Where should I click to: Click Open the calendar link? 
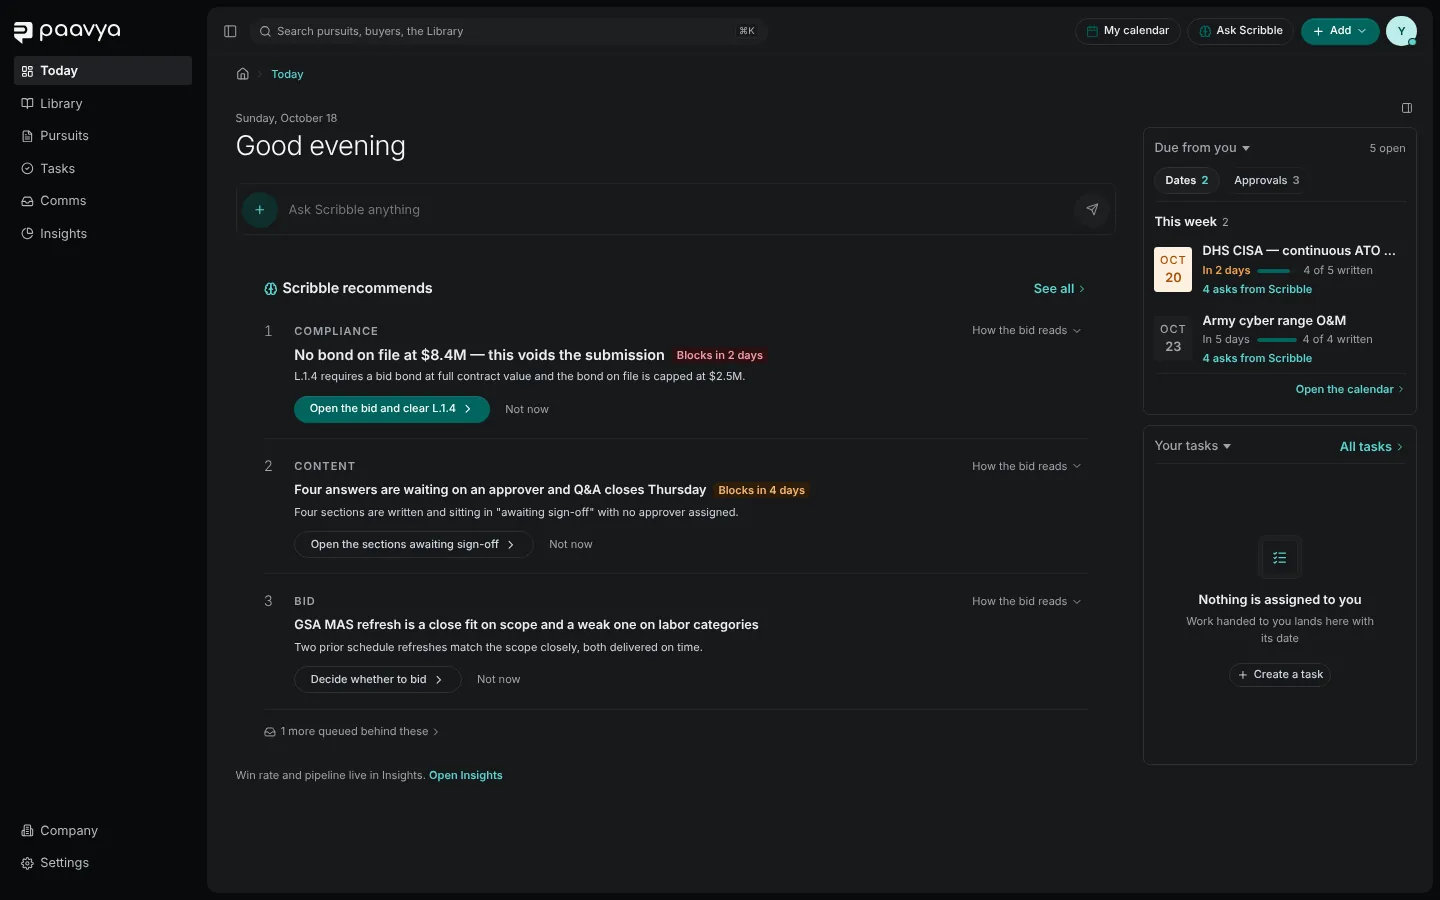[1350, 390]
